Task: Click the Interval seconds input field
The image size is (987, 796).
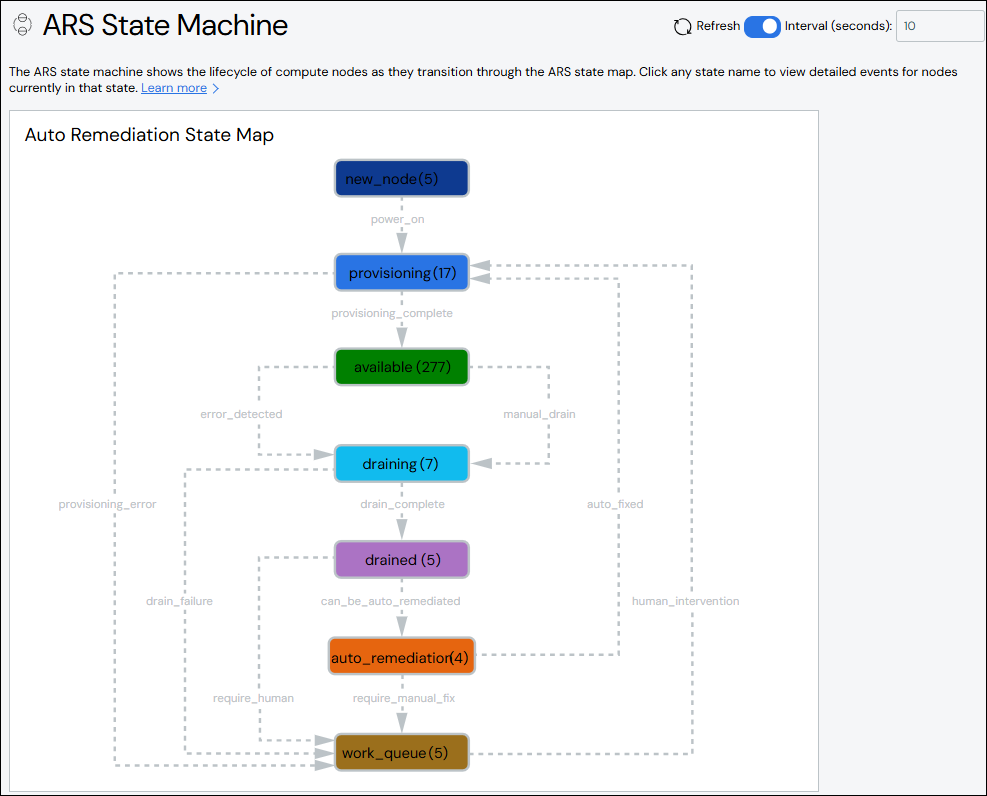Action: point(939,26)
